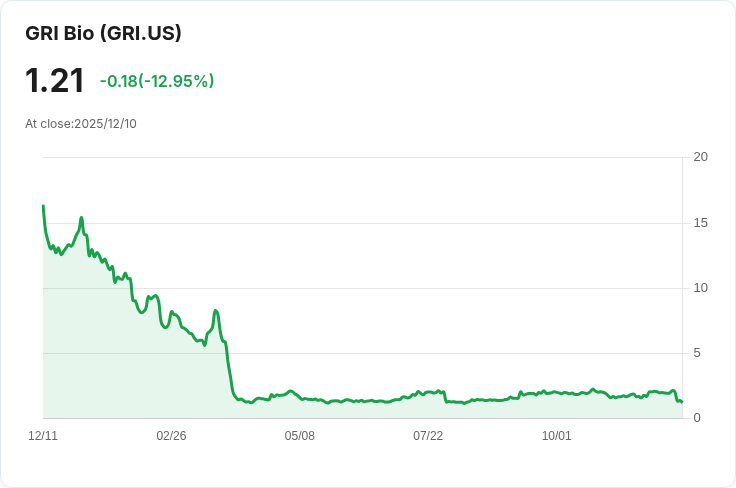Click the 12/11 date on the time axis
The width and height of the screenshot is (736, 488).
43,436
